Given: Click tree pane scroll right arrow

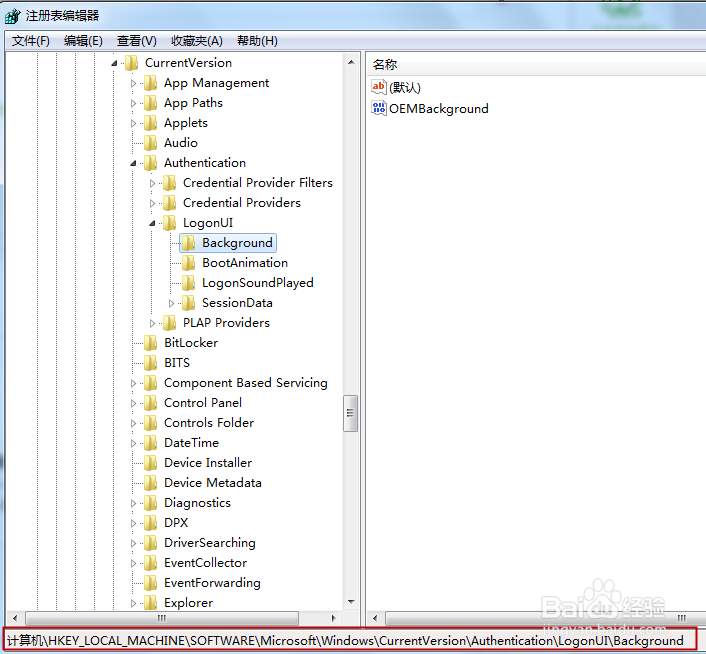Looking at the screenshot, I should (x=333, y=618).
